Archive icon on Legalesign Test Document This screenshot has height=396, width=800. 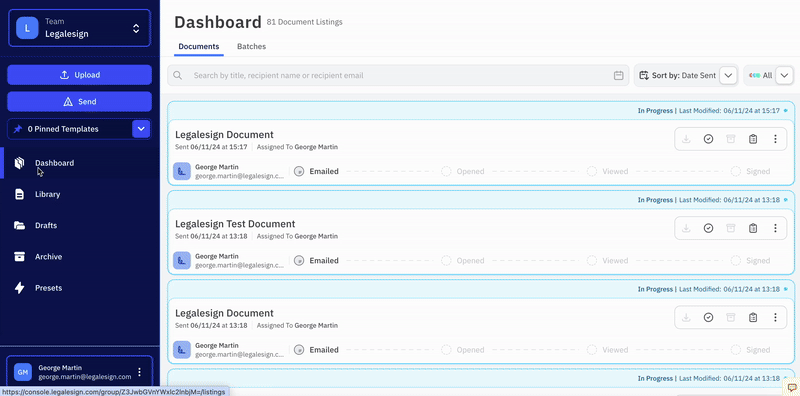[x=731, y=228]
